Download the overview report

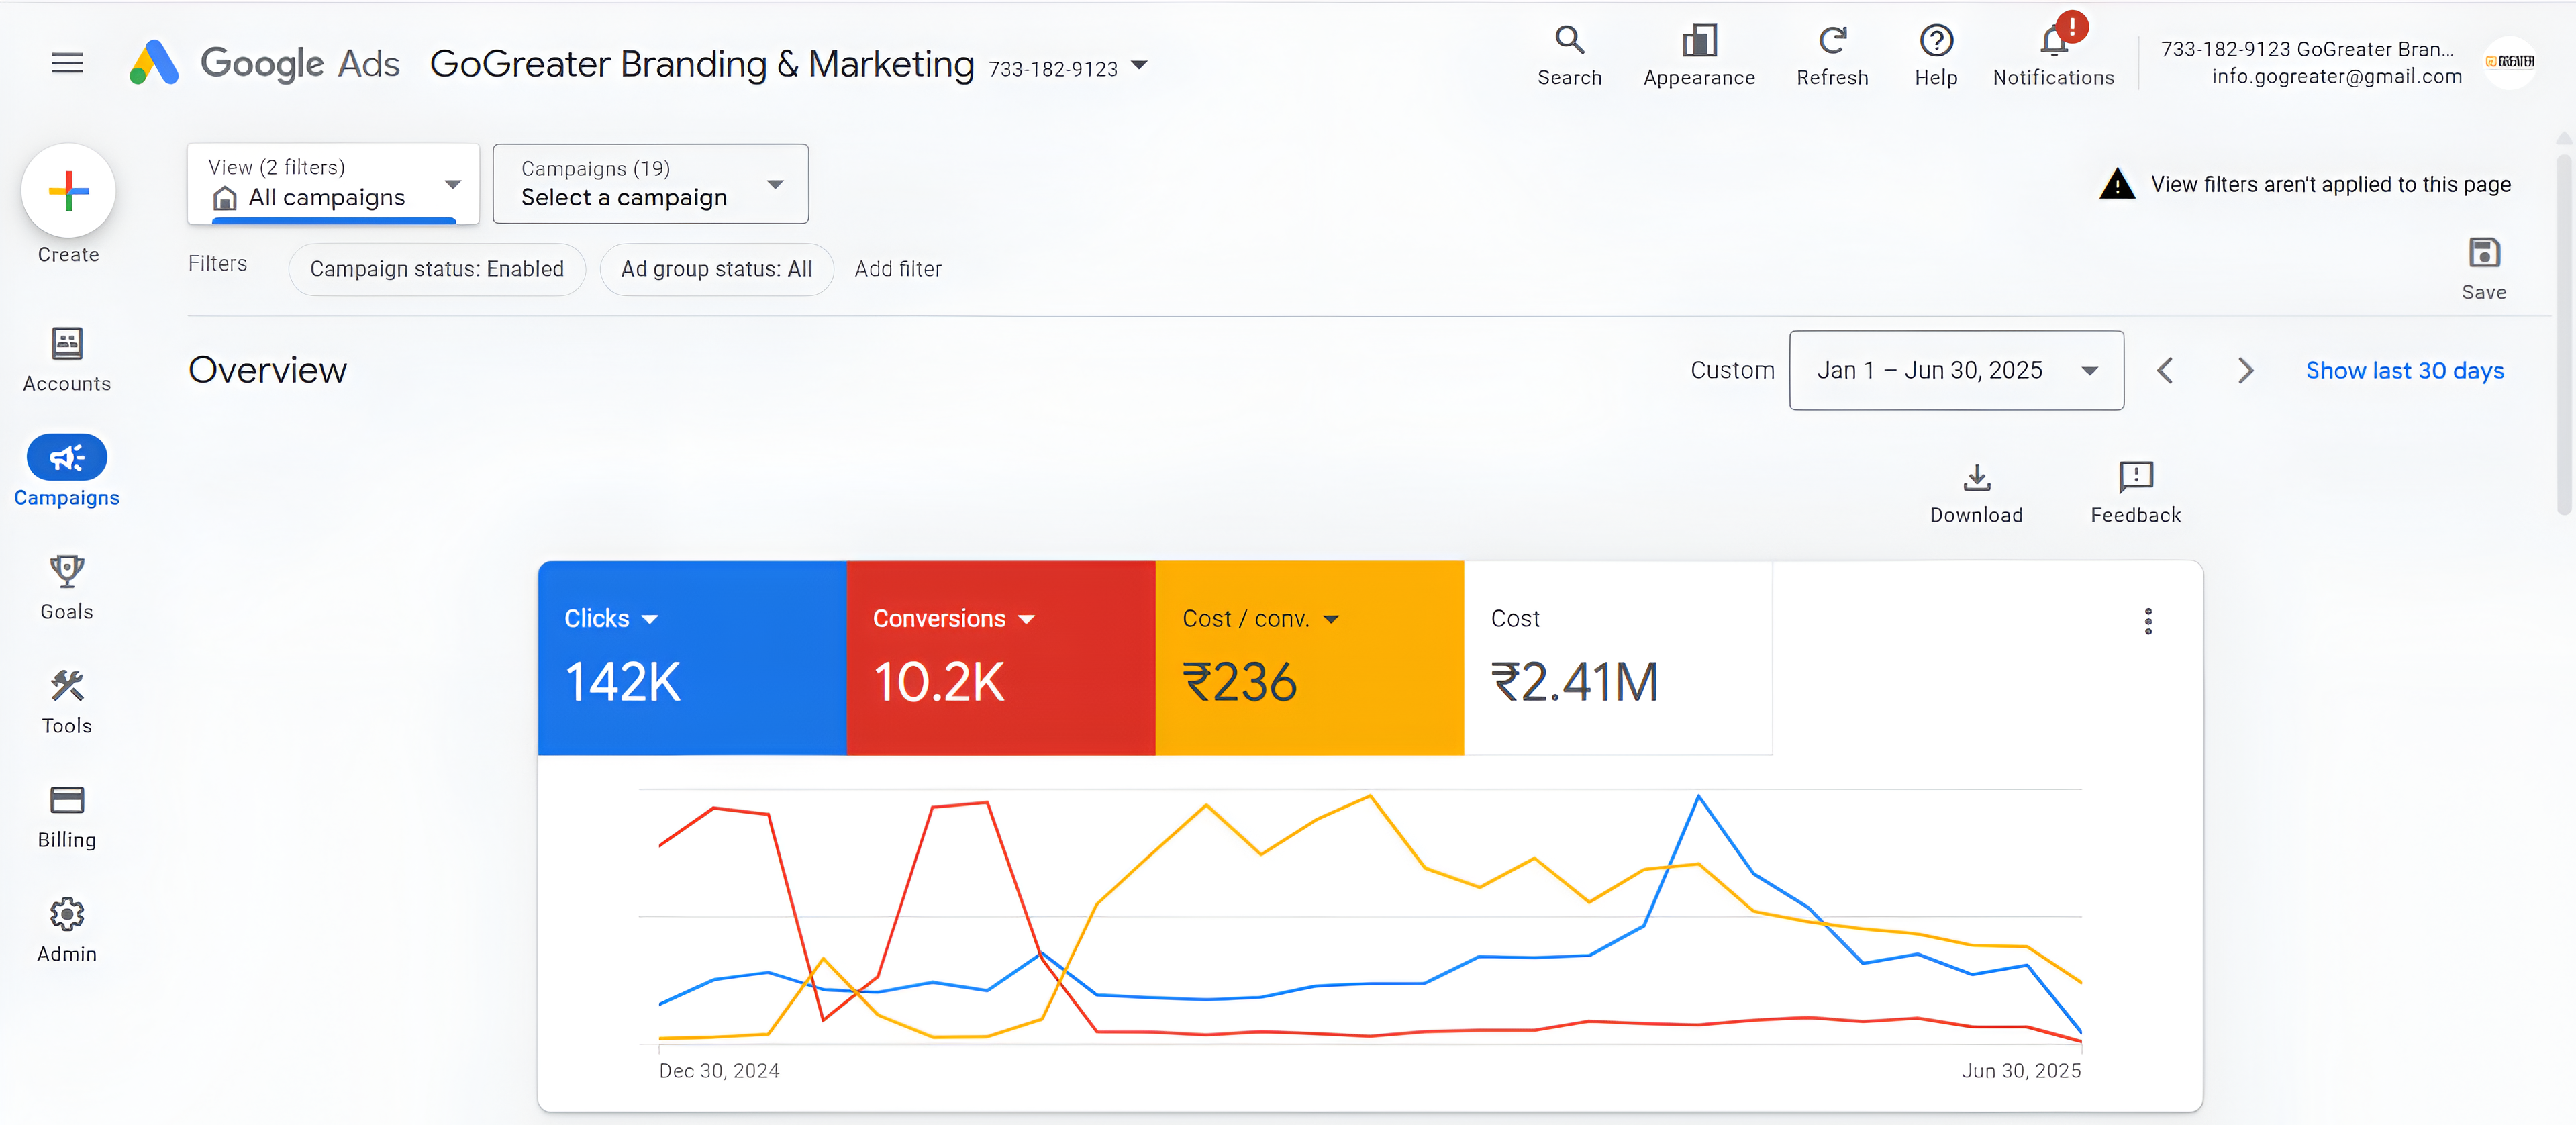pos(1976,478)
